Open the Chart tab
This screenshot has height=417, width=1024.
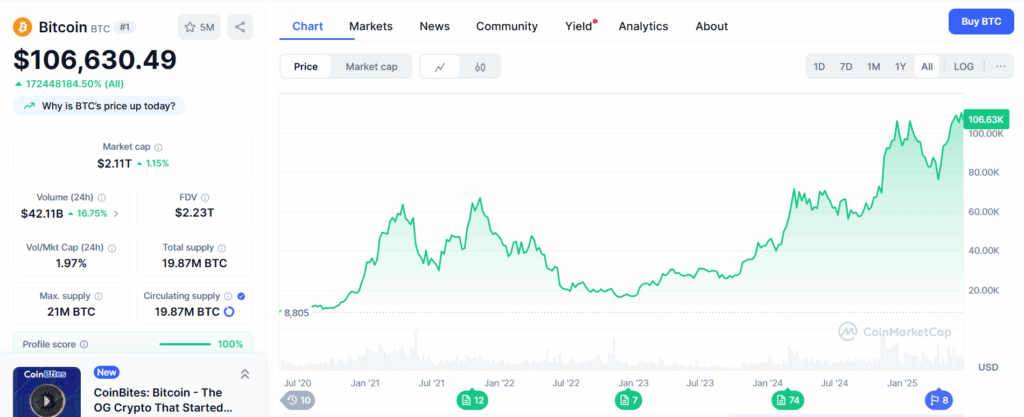point(308,26)
